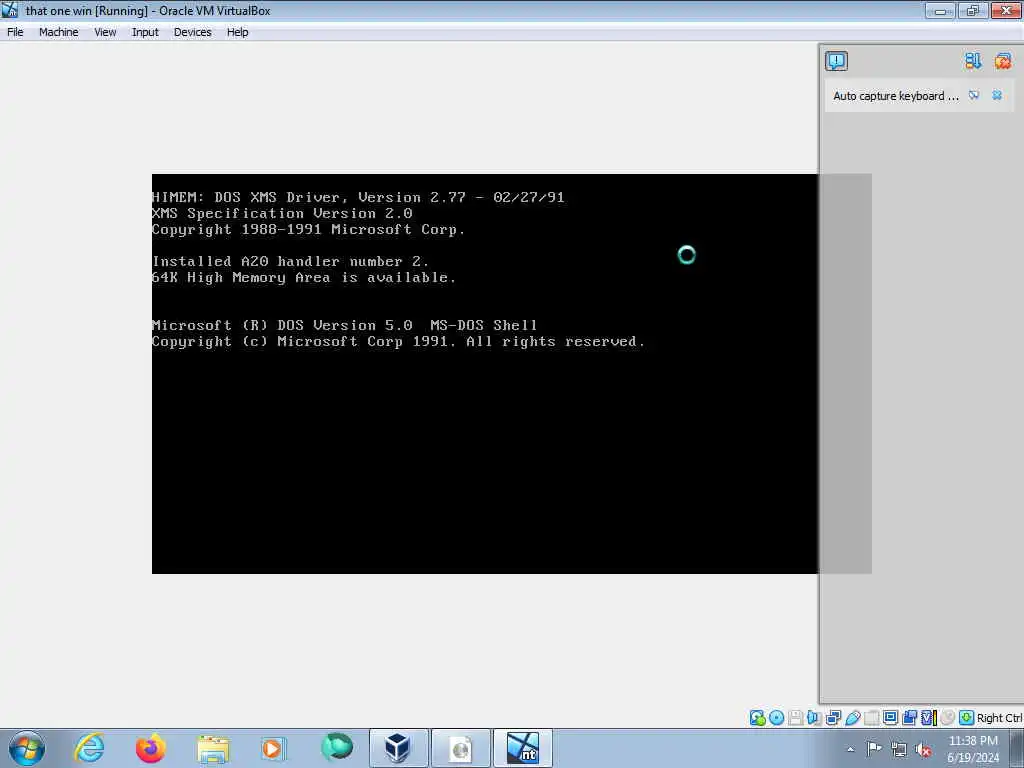The image size is (1024, 768).
Task: Switch to the disc image taskbar window
Action: point(460,748)
